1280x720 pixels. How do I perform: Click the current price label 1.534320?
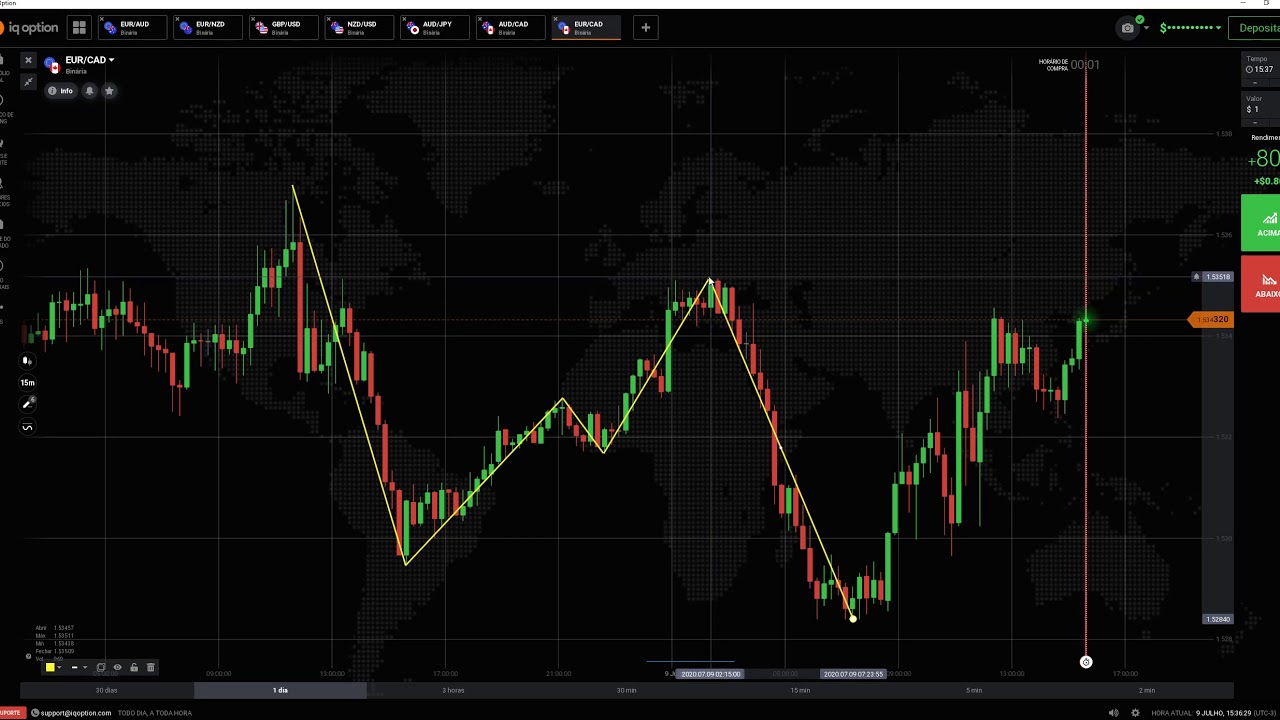tap(1211, 320)
